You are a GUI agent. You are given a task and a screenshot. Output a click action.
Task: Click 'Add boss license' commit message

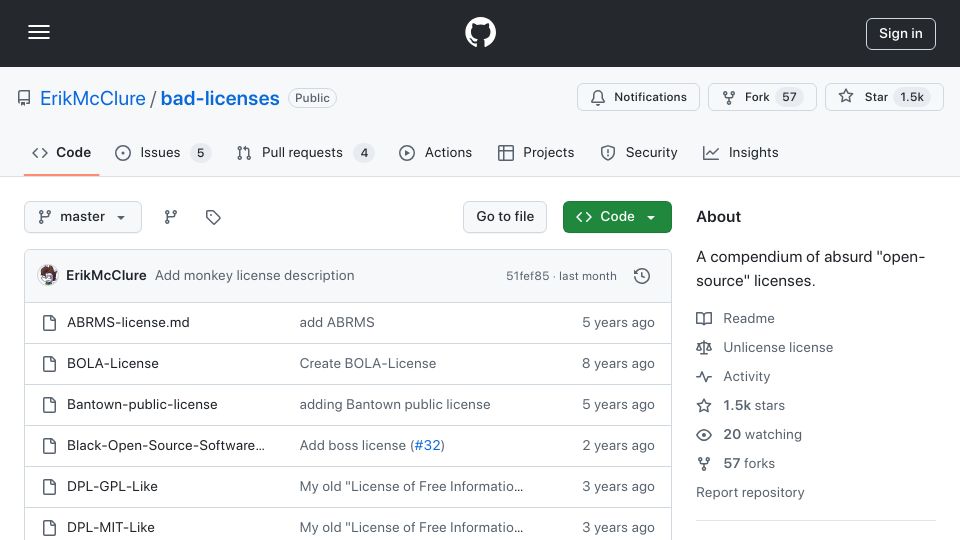pyautogui.click(x=353, y=446)
